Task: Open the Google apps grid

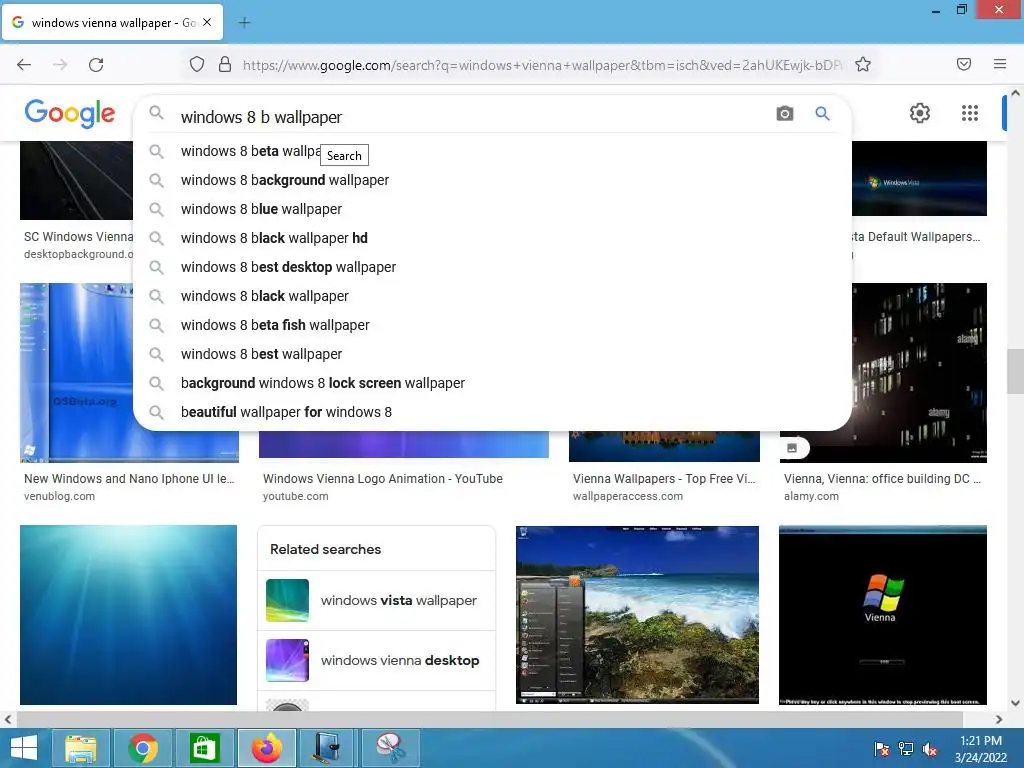Action: 970,113
